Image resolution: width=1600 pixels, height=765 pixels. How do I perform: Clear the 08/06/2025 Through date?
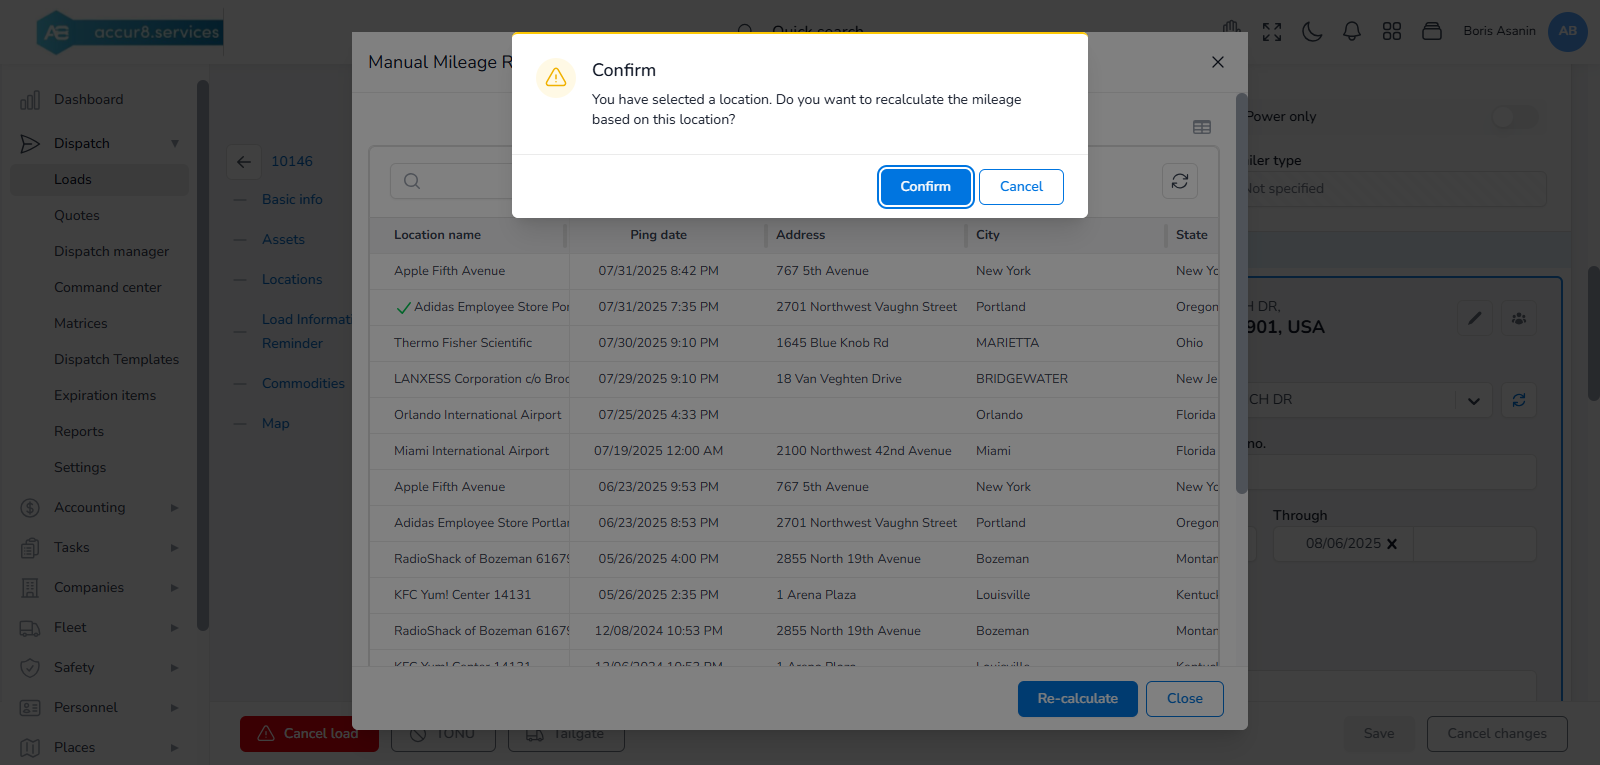click(x=1392, y=544)
